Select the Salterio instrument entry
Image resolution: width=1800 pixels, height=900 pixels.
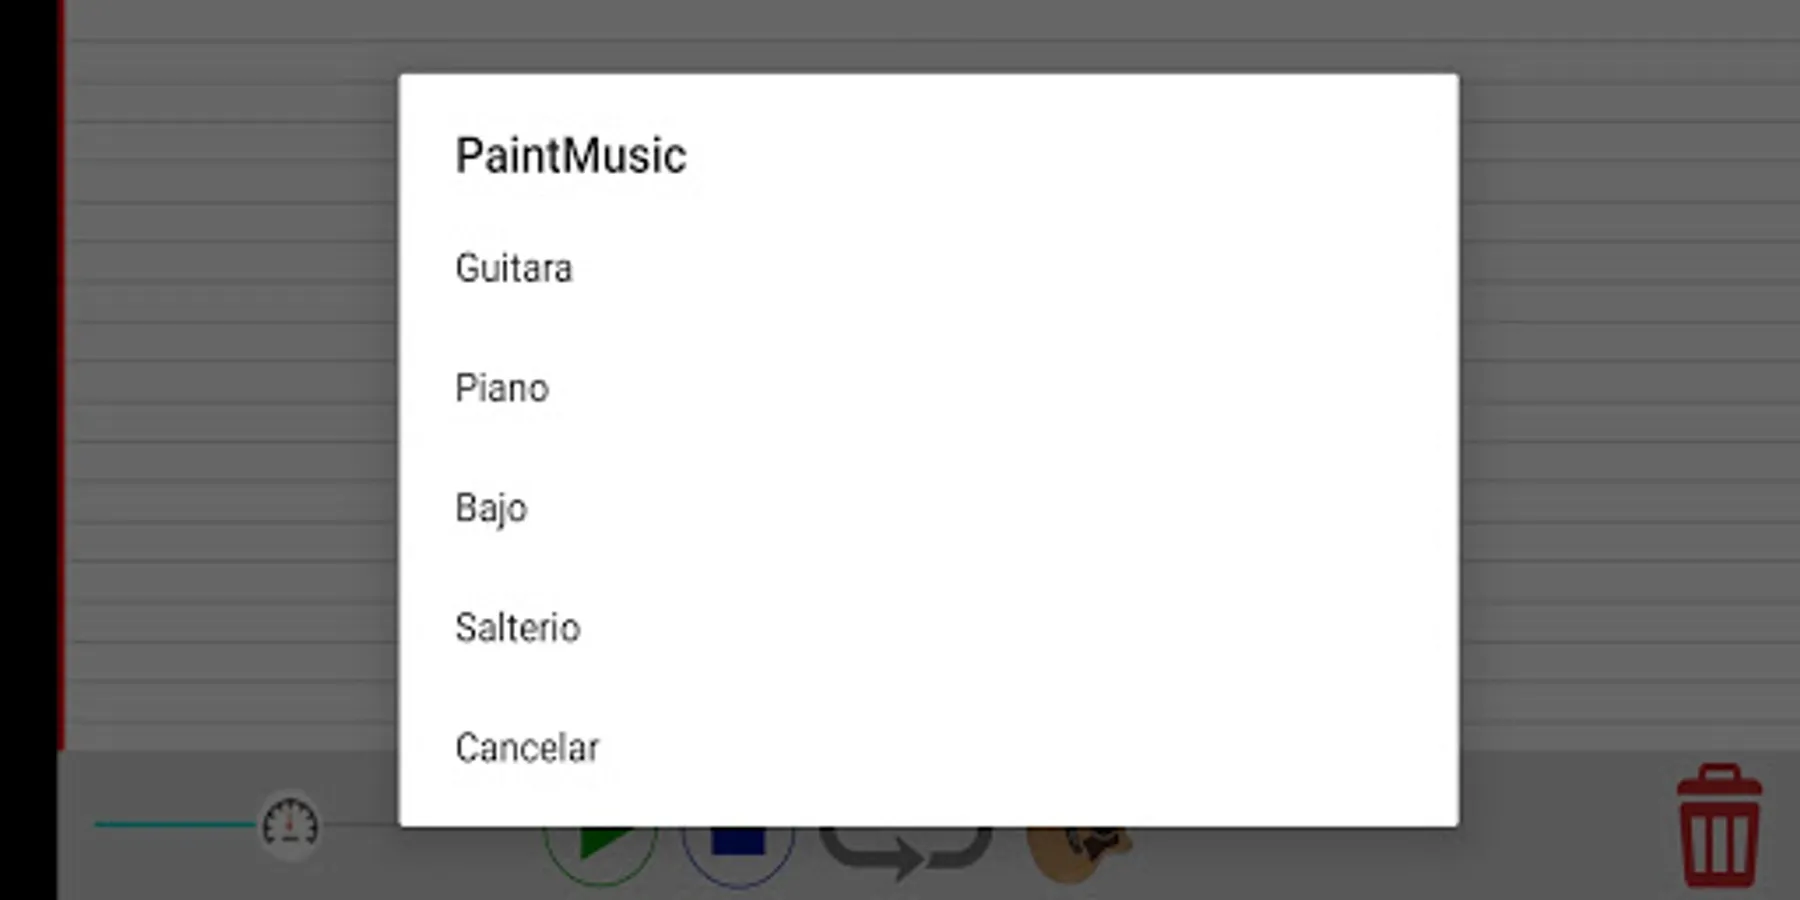[x=928, y=628]
